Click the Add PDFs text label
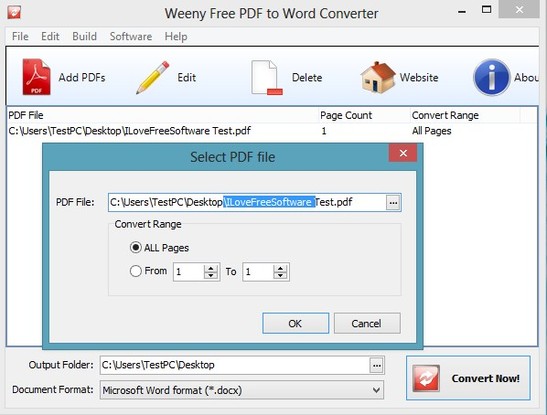Viewport: 547px width, 415px height. pyautogui.click(x=82, y=77)
